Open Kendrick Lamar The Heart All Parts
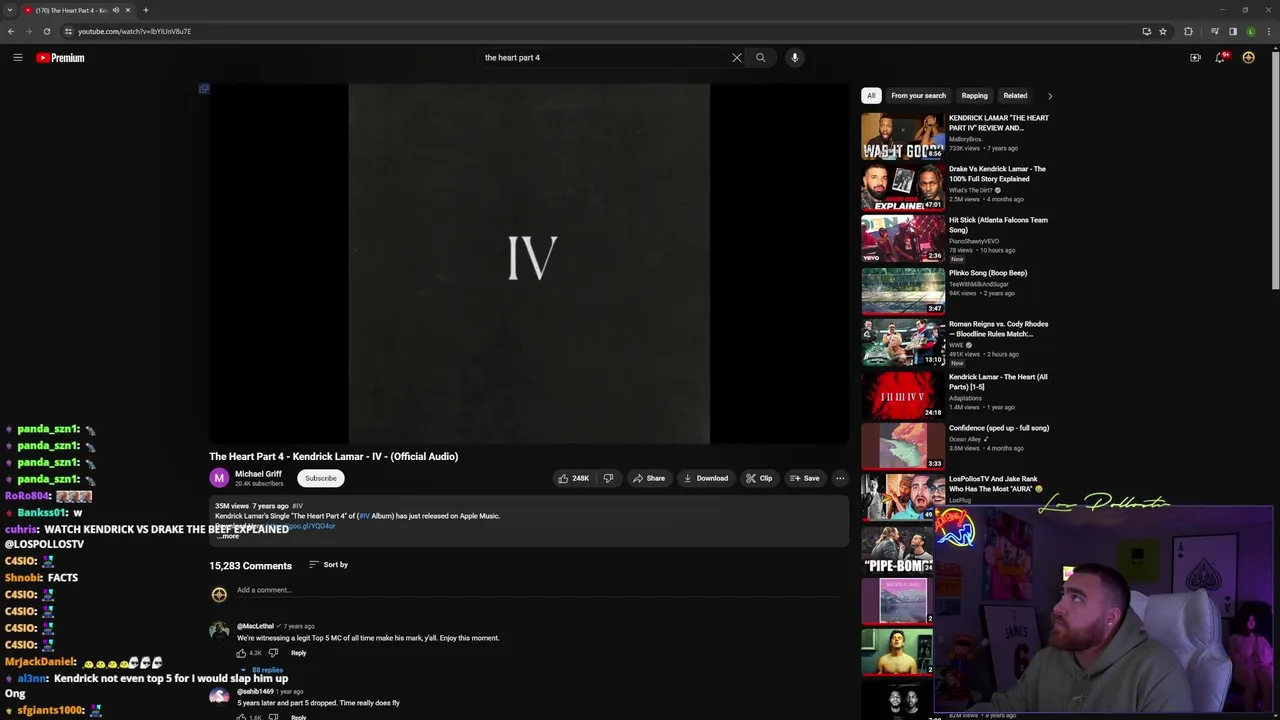 tap(998, 381)
